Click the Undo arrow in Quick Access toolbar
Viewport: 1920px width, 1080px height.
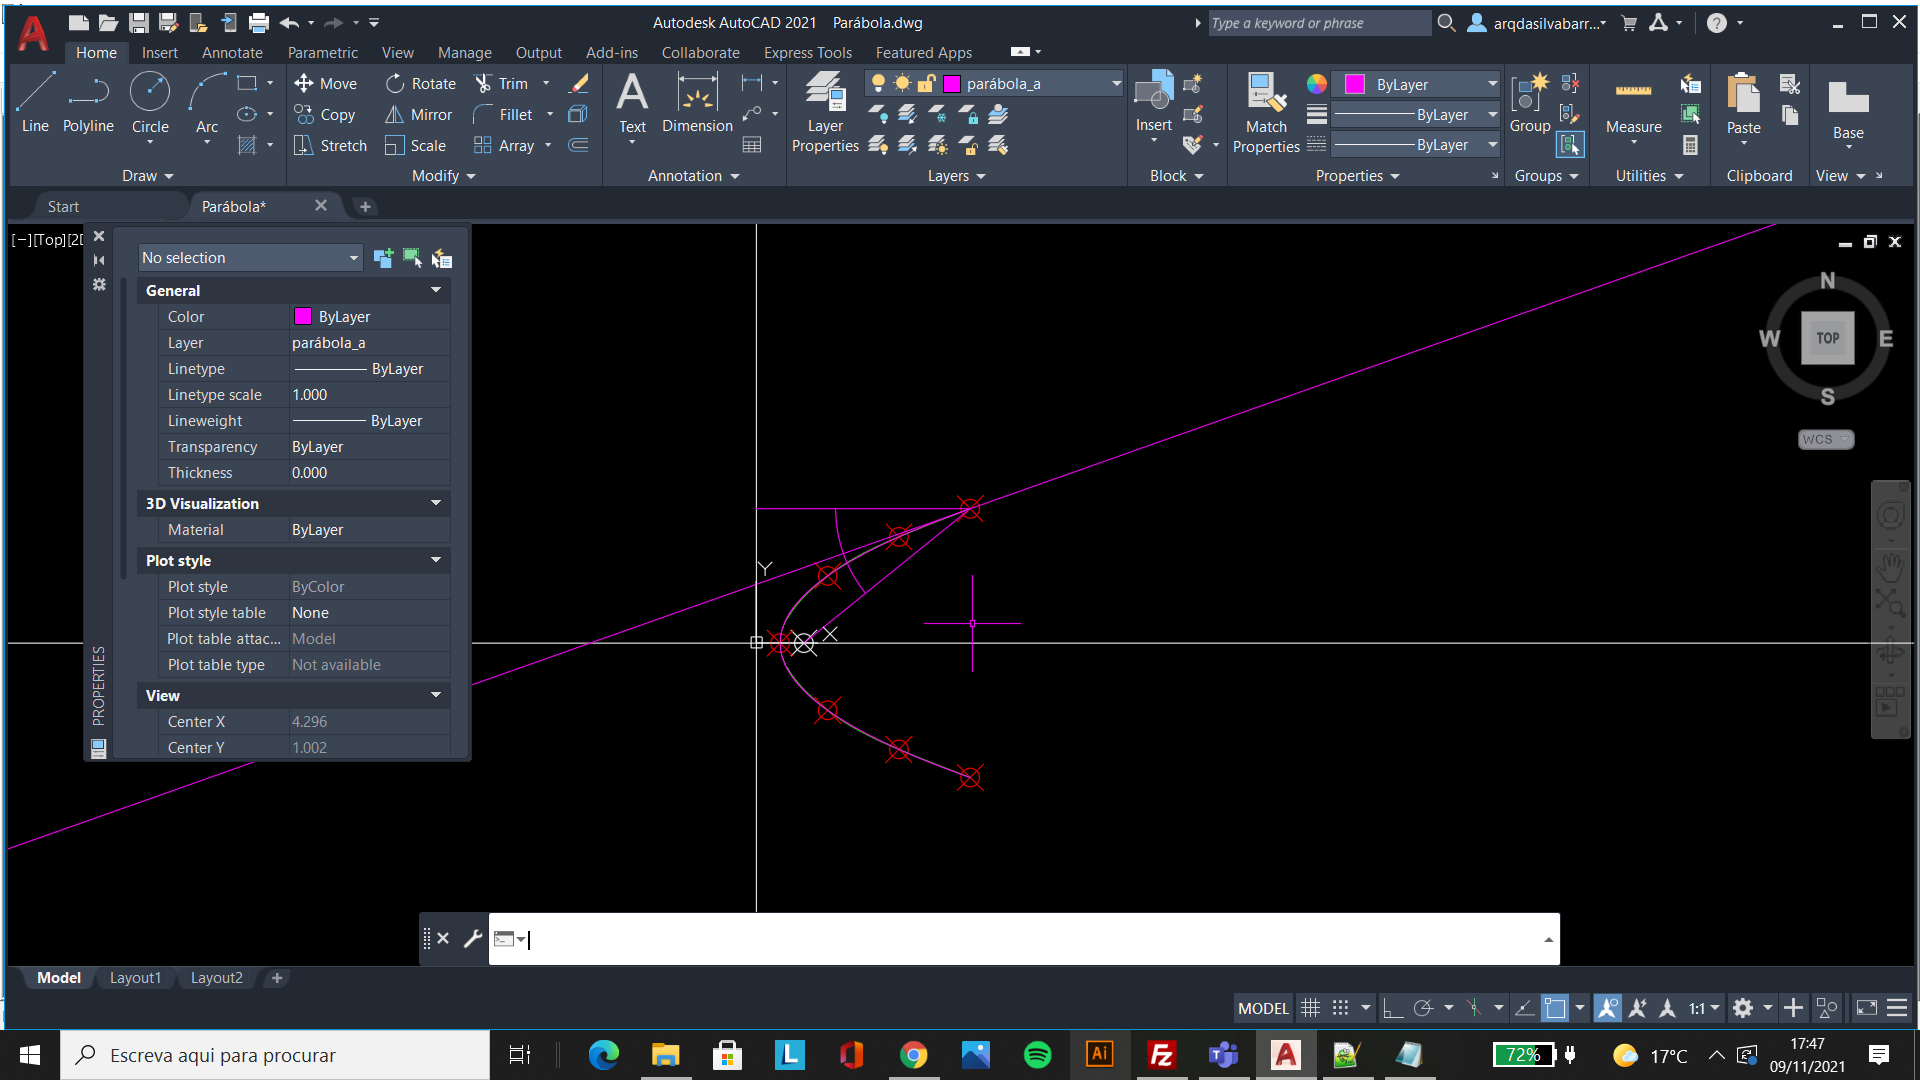coord(289,22)
